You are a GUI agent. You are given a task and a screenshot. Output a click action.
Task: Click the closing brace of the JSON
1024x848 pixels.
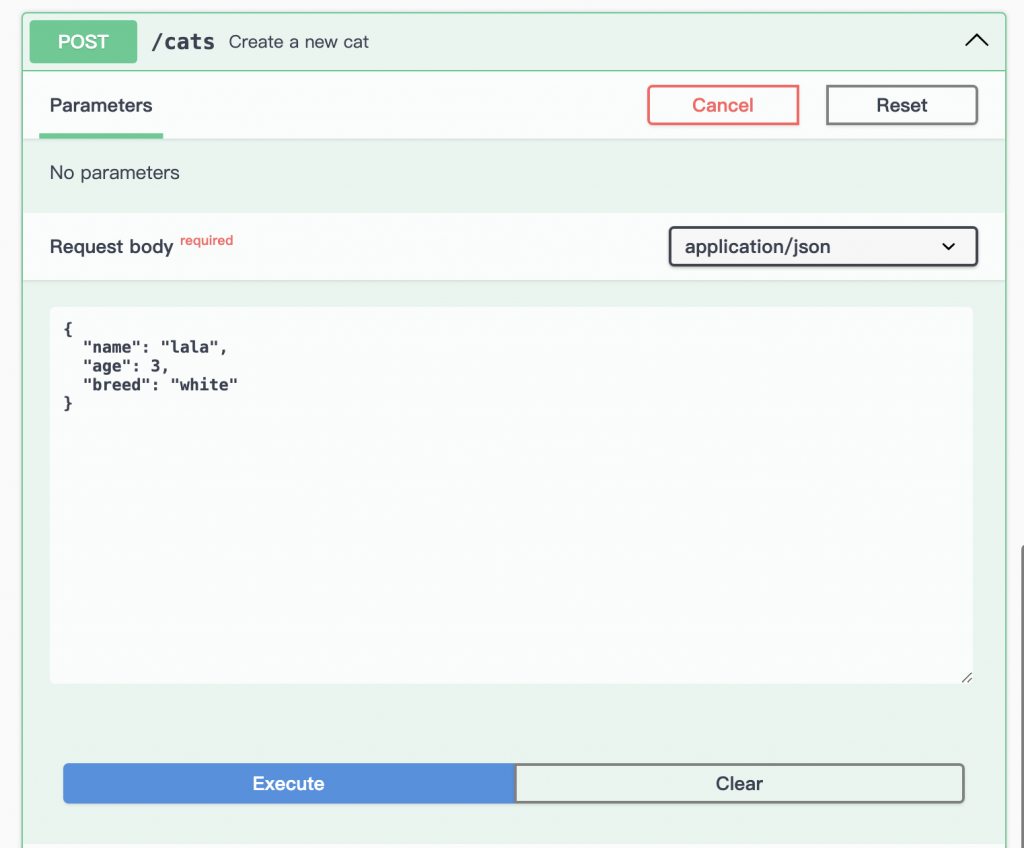pos(68,404)
